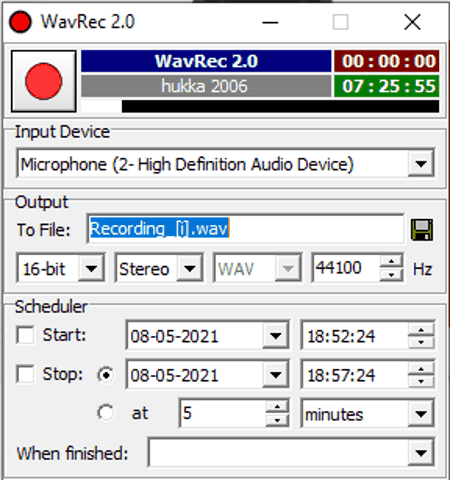This screenshot has height=480, width=450.
Task: Select the Stop date radio button
Action: pyautogui.click(x=106, y=375)
